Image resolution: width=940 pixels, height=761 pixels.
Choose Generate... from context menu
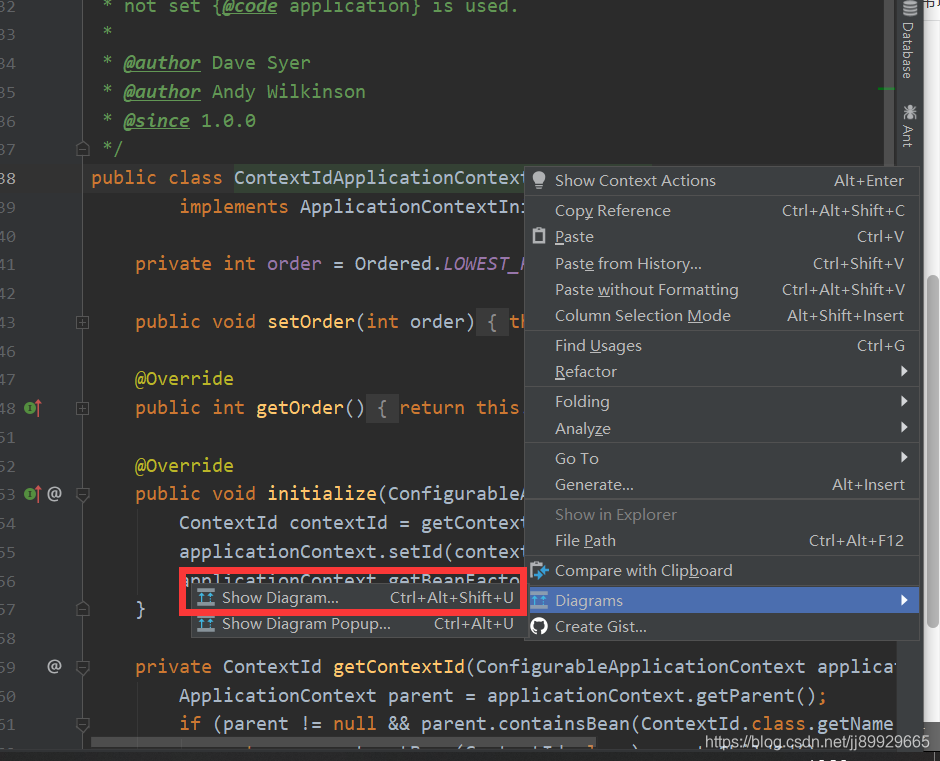(x=722, y=485)
